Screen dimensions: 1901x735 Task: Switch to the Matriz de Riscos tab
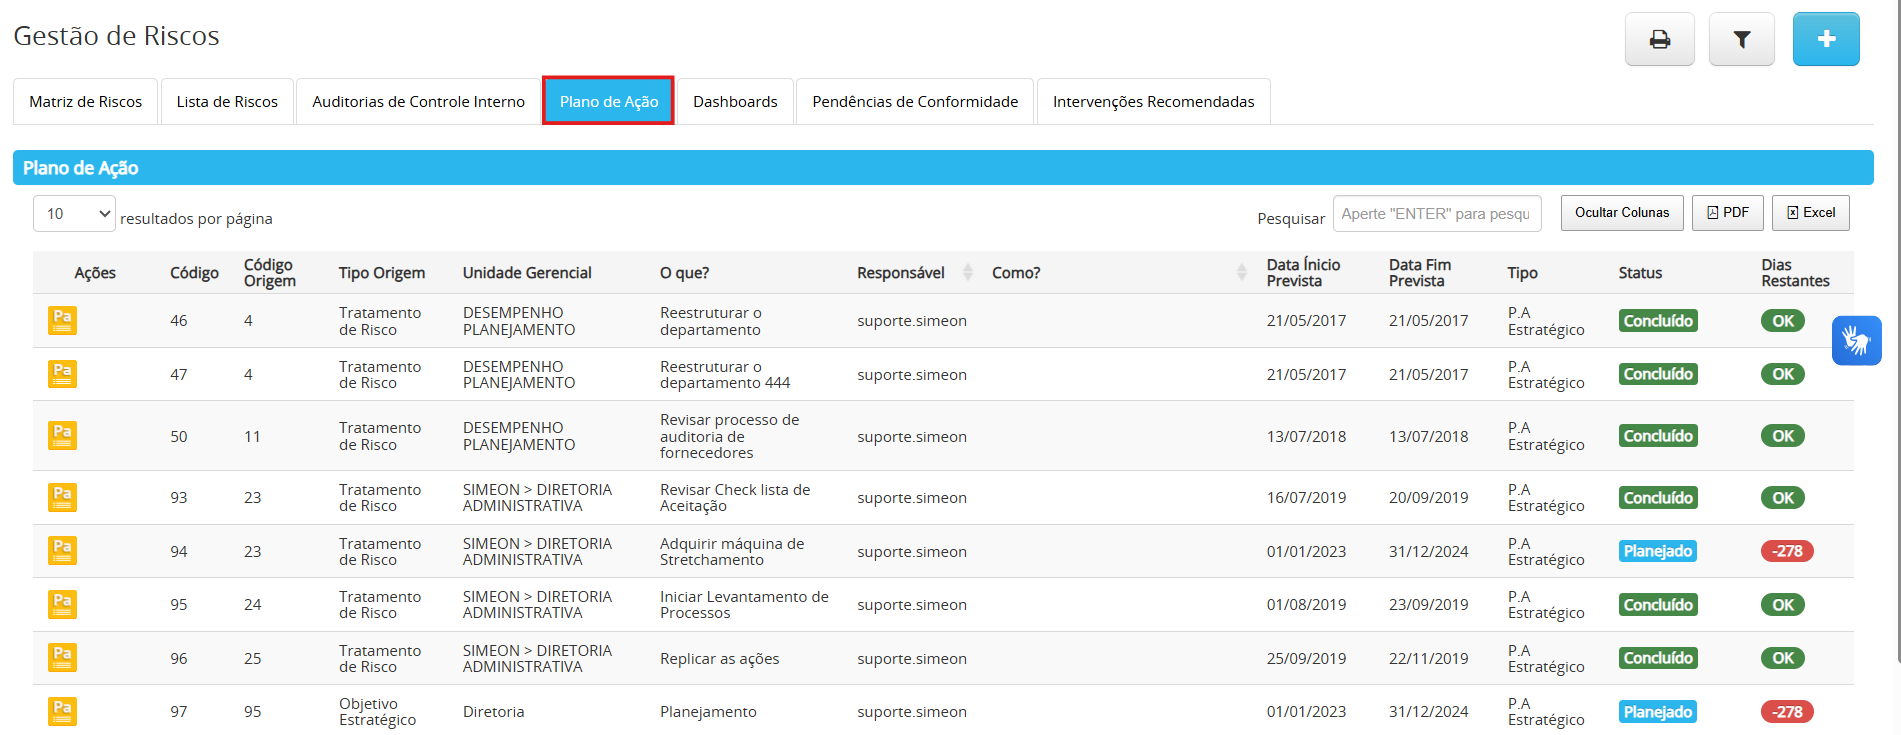(86, 102)
